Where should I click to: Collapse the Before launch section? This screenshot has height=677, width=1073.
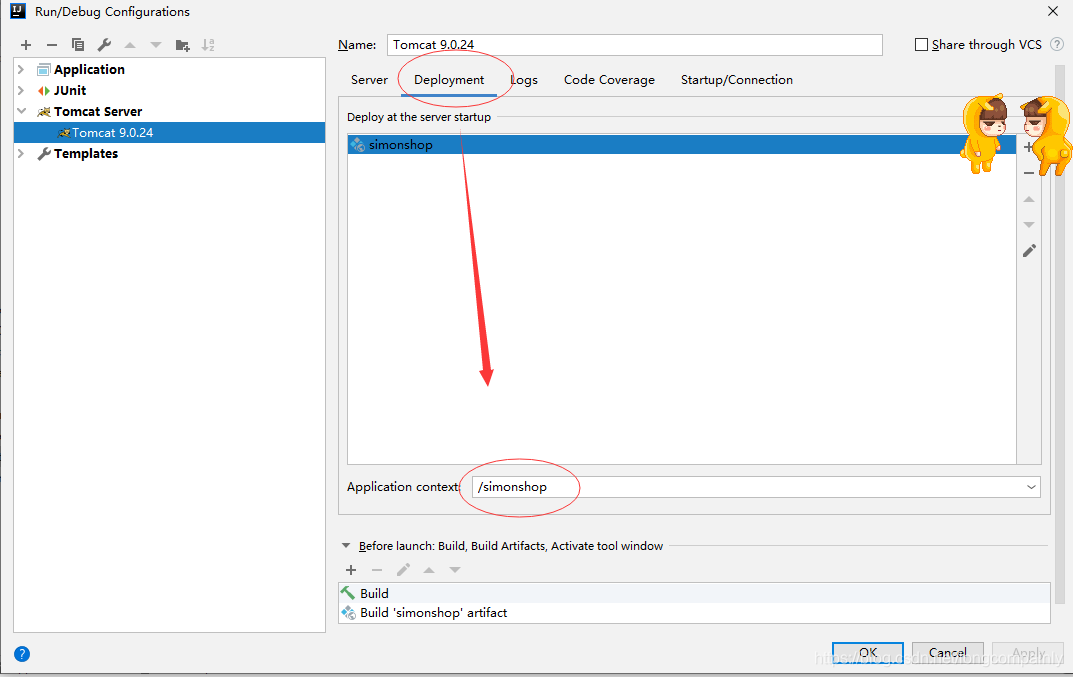(x=346, y=546)
